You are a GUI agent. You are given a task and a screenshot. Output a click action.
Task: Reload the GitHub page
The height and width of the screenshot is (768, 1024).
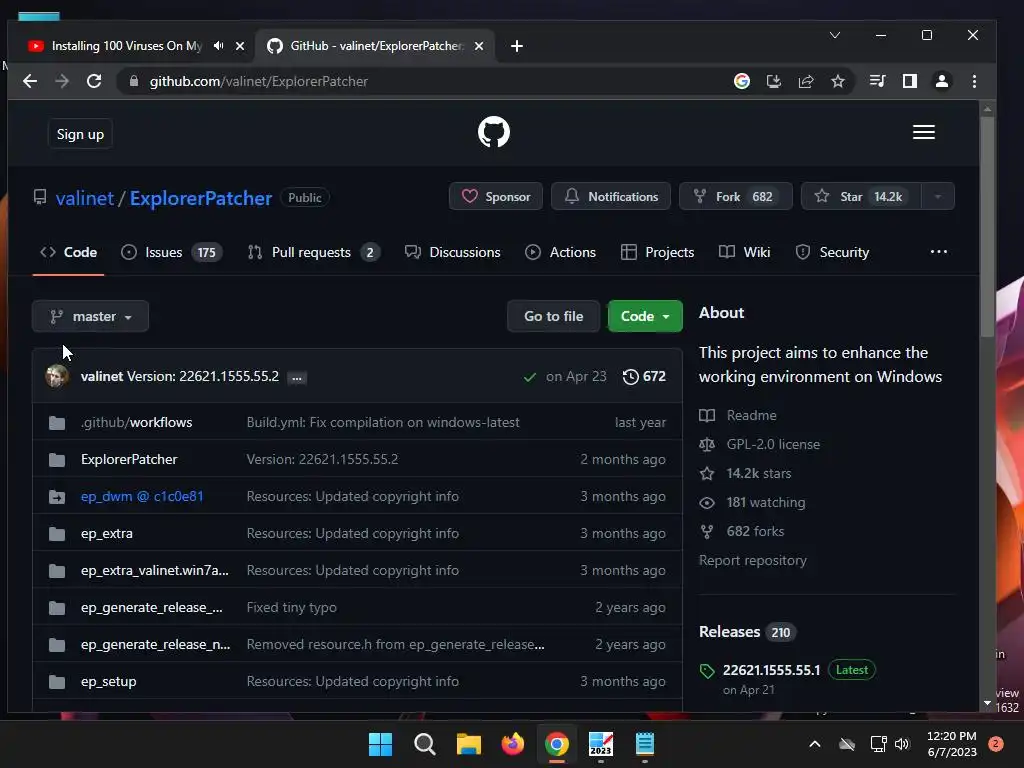94,81
